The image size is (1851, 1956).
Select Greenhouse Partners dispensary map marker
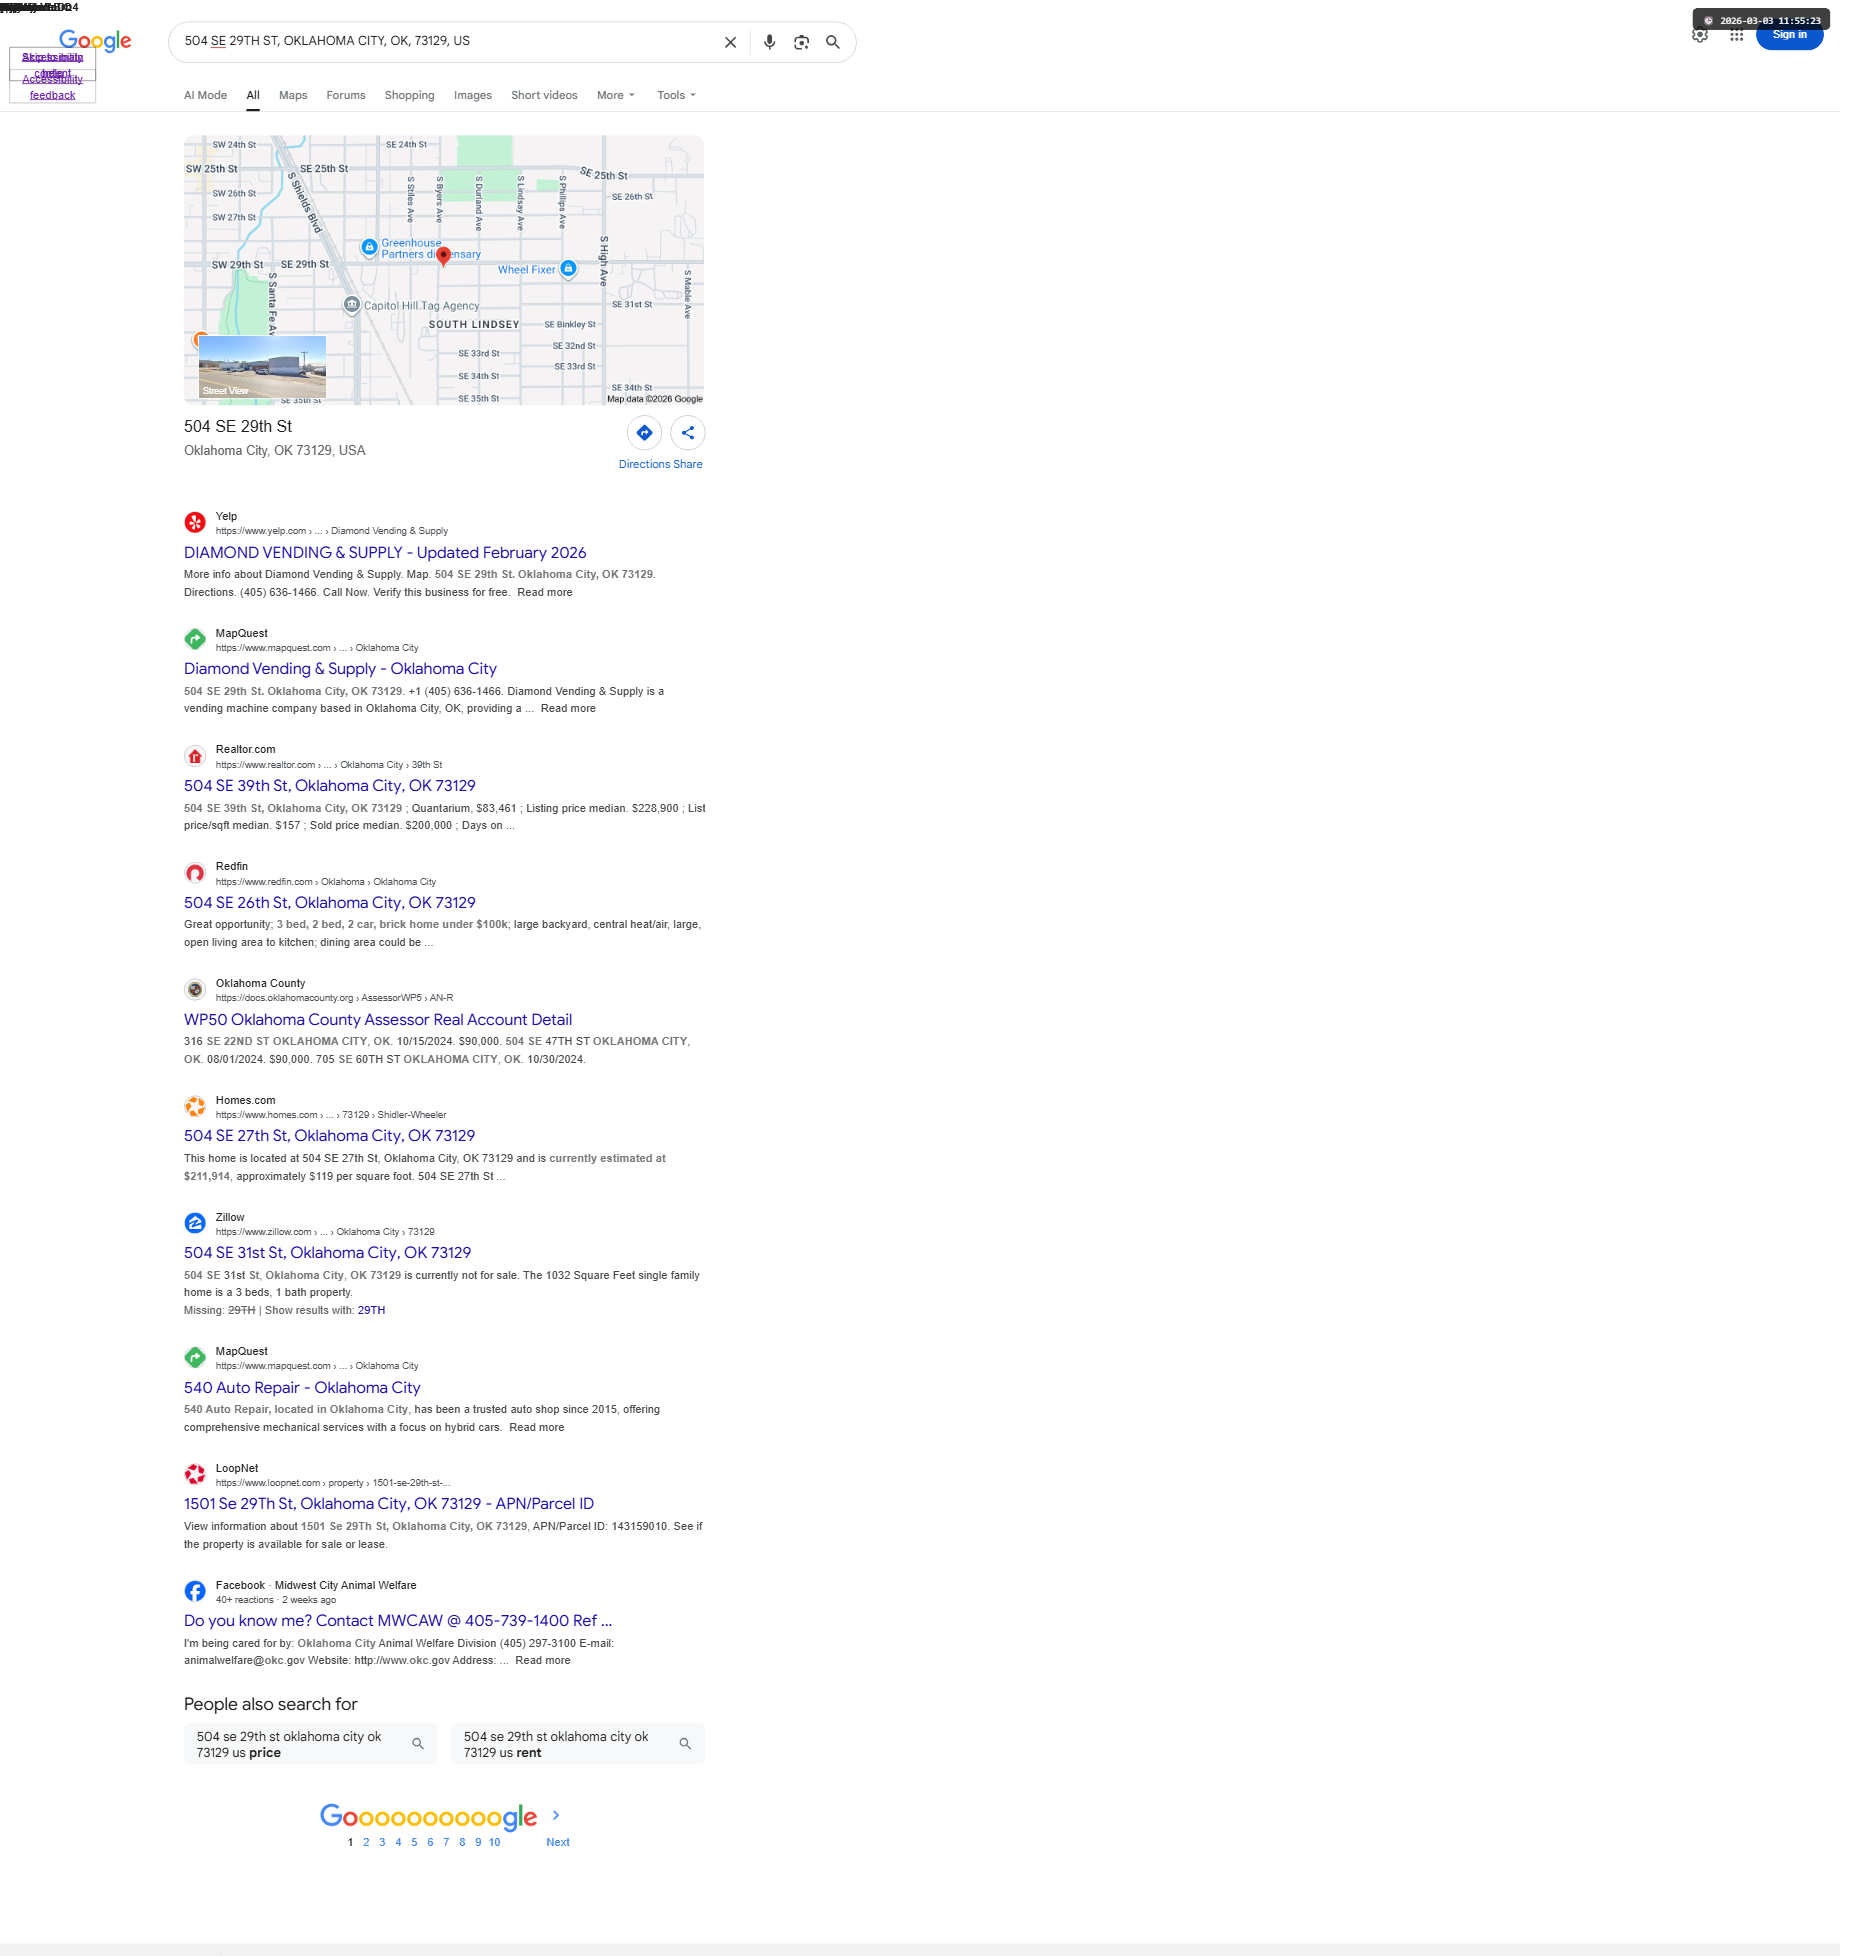click(x=369, y=247)
